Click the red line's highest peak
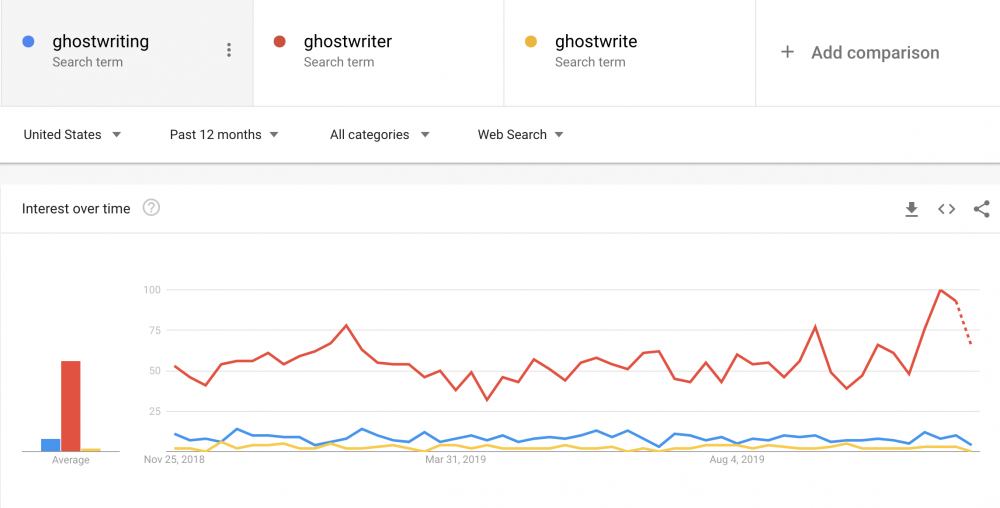This screenshot has height=508, width=1000. coord(941,290)
